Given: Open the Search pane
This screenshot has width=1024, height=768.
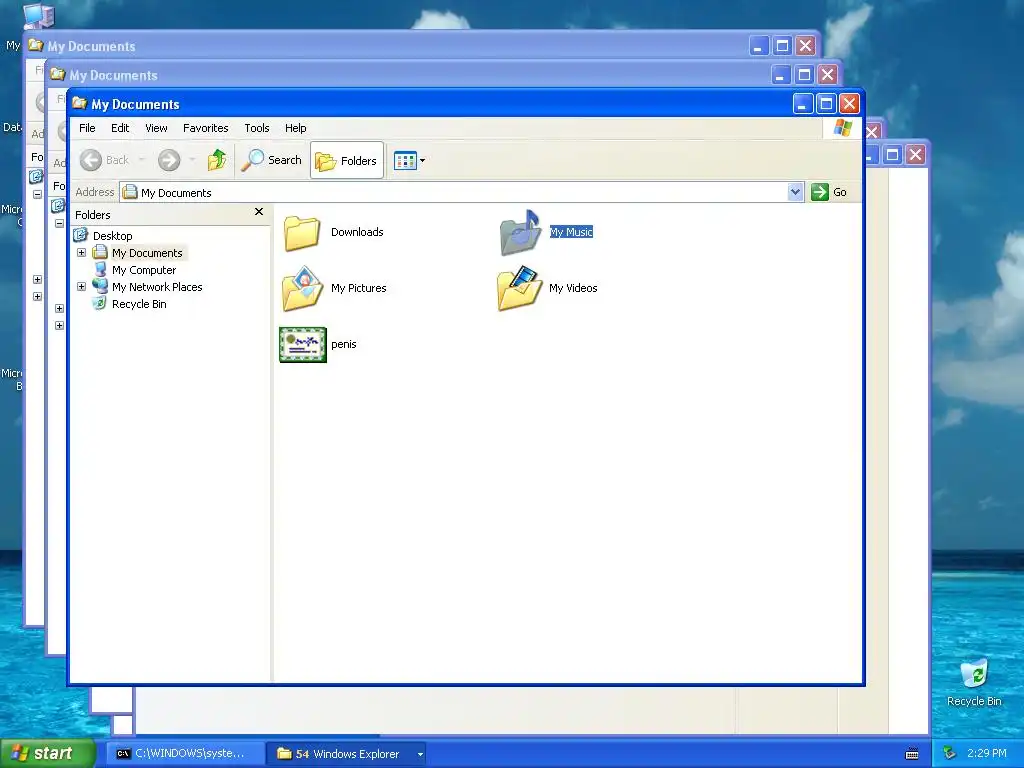Looking at the screenshot, I should 272,160.
